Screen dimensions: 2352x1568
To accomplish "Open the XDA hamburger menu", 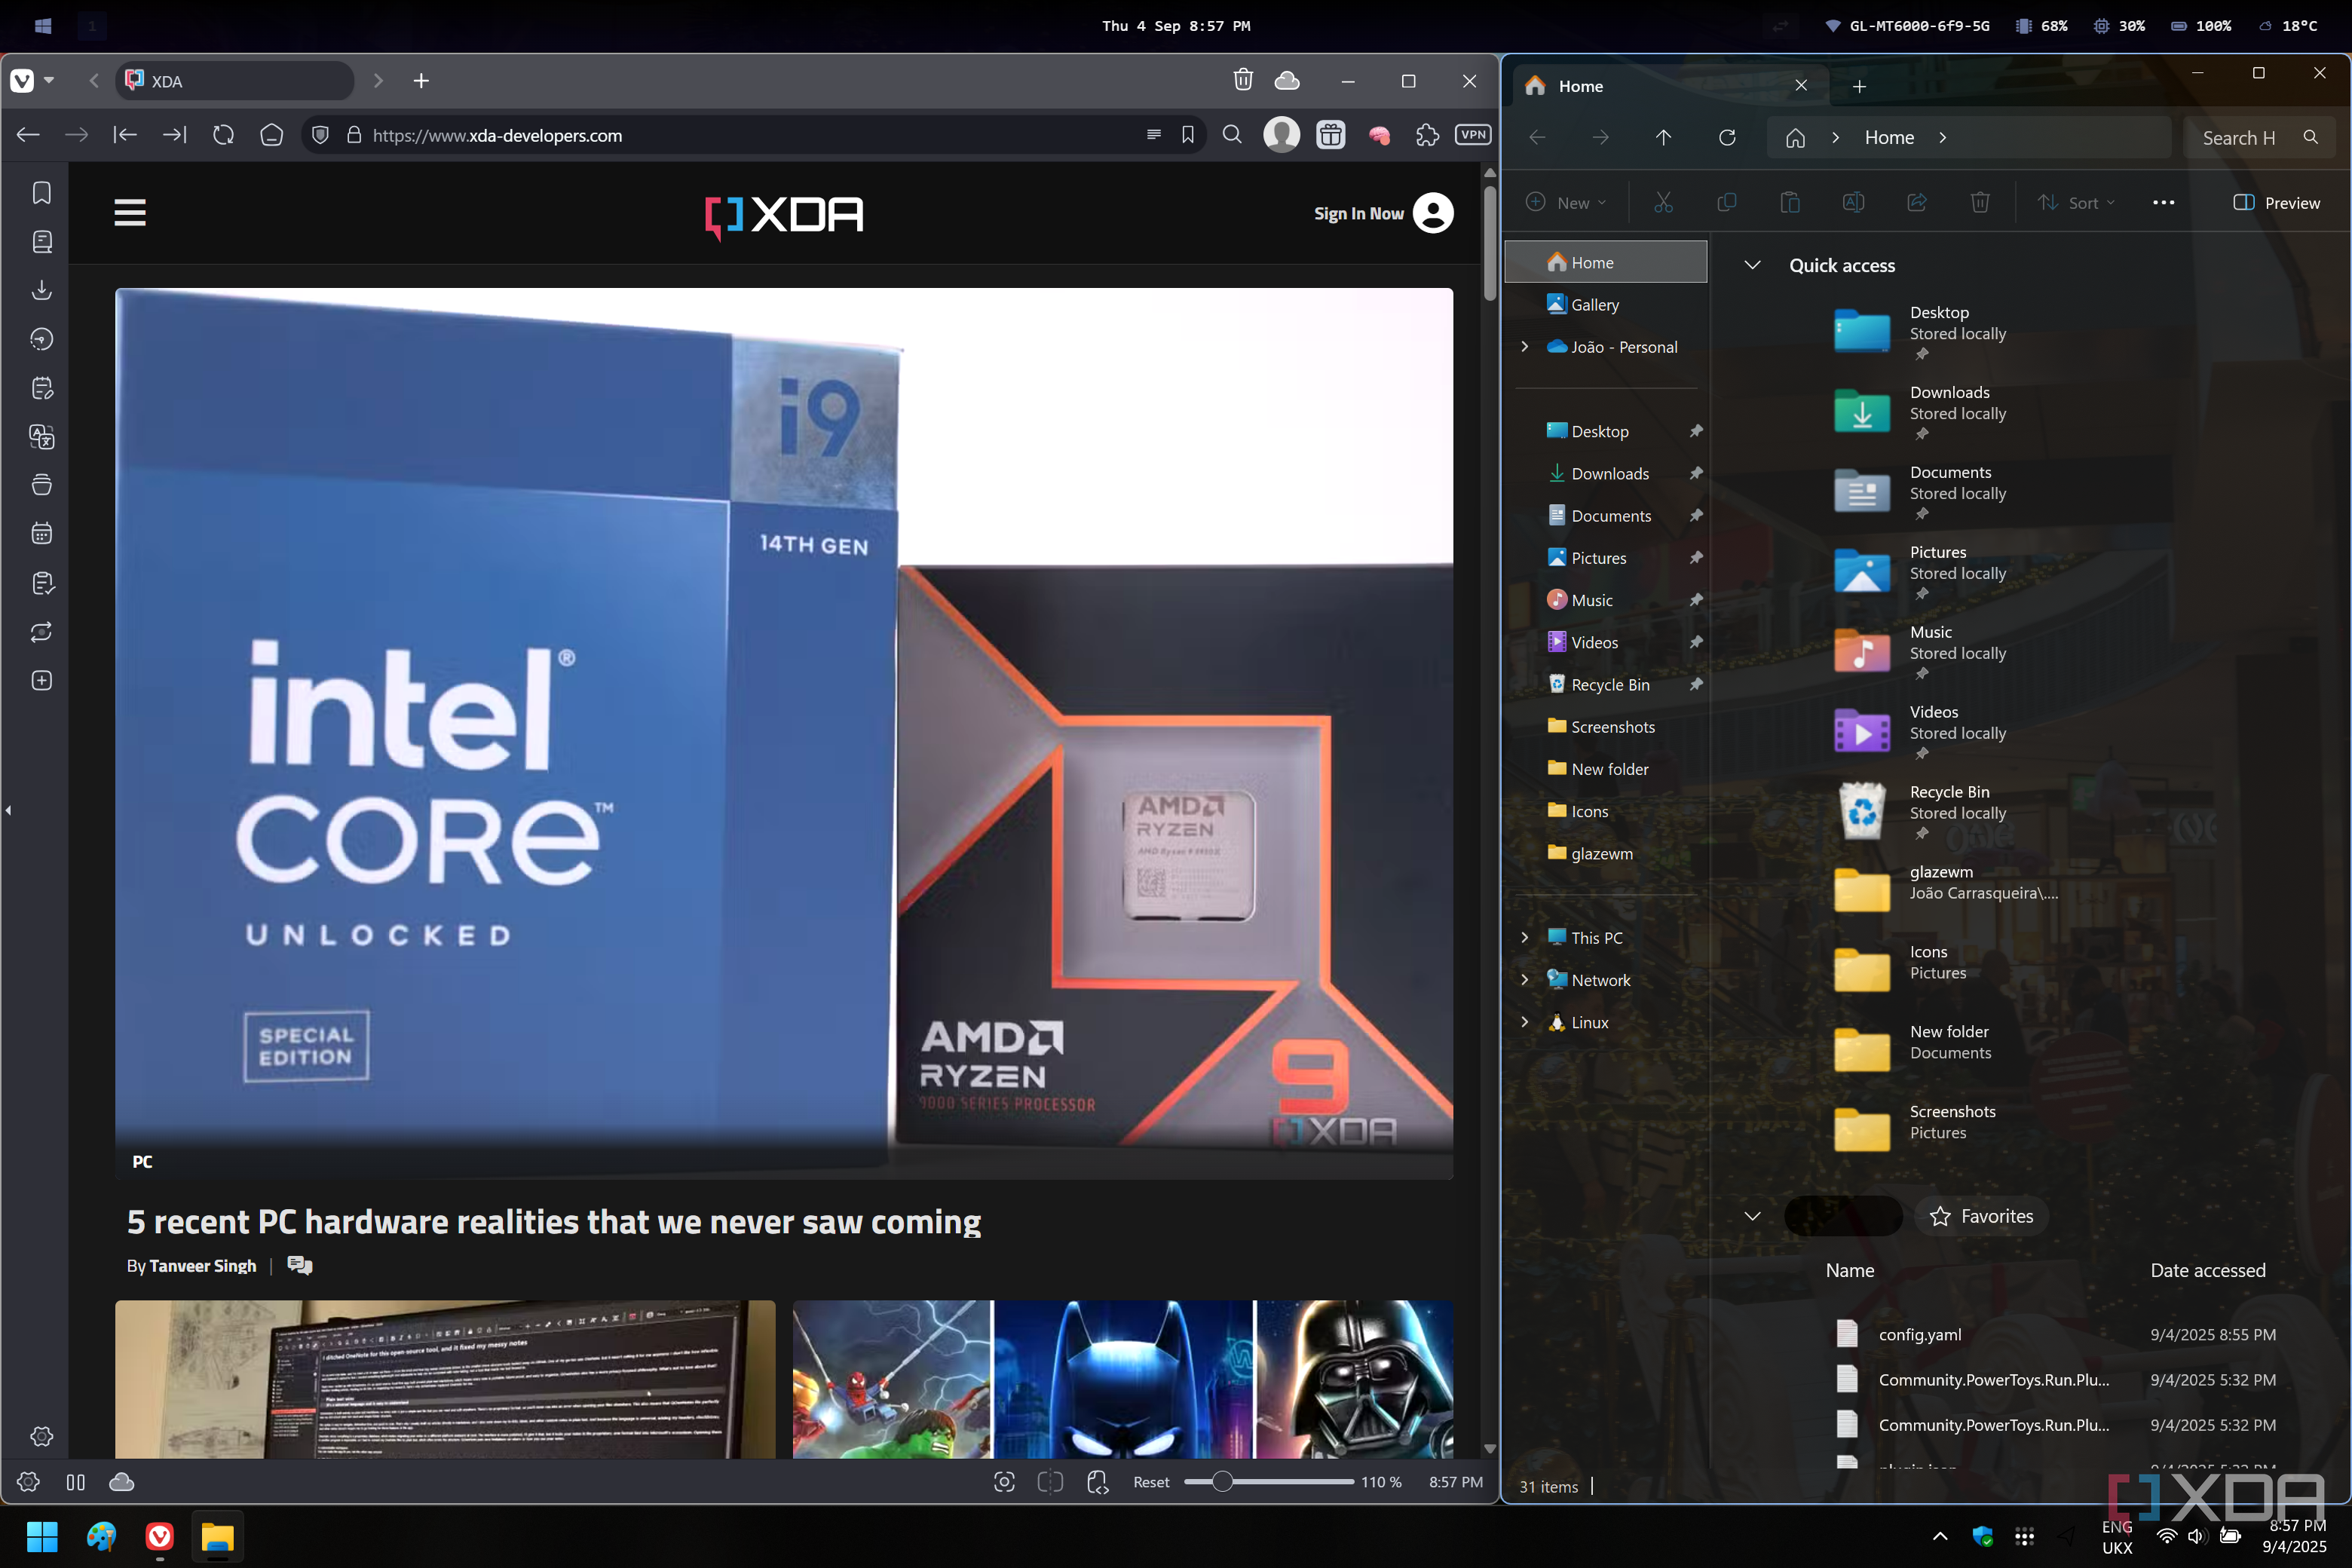I will tap(130, 213).
